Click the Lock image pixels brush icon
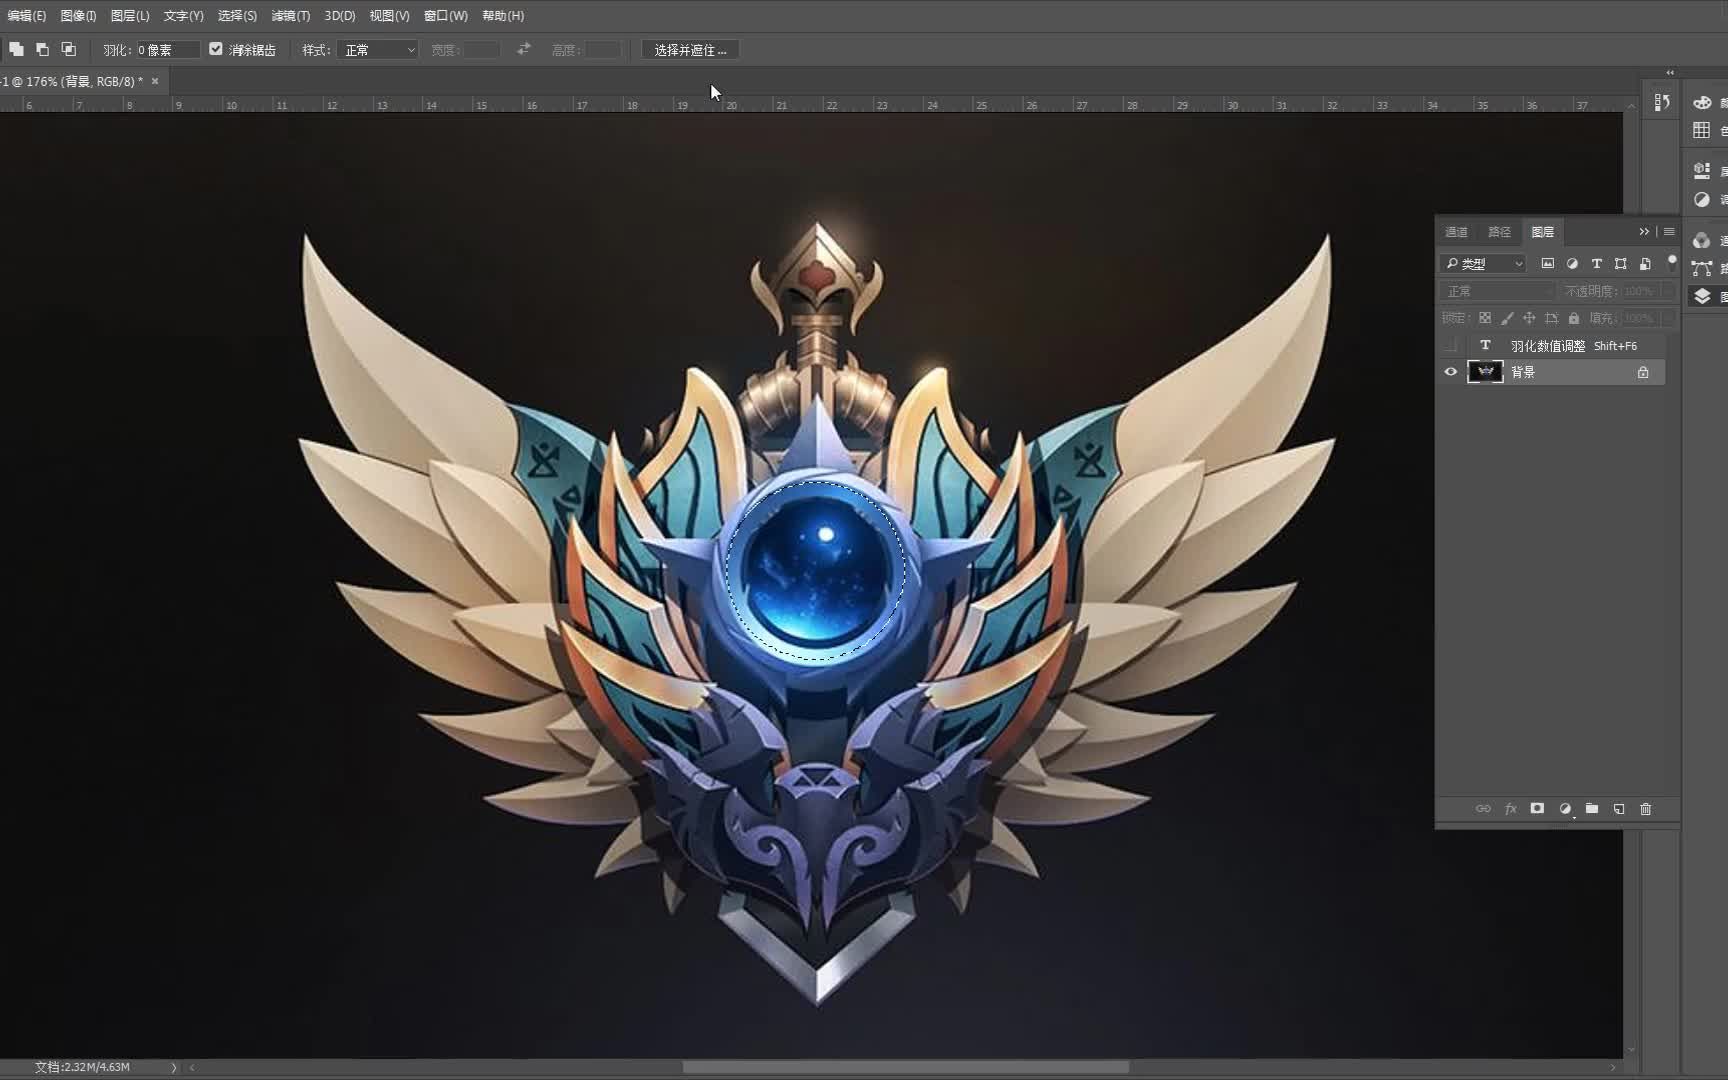Viewport: 1728px width, 1080px height. [x=1507, y=318]
